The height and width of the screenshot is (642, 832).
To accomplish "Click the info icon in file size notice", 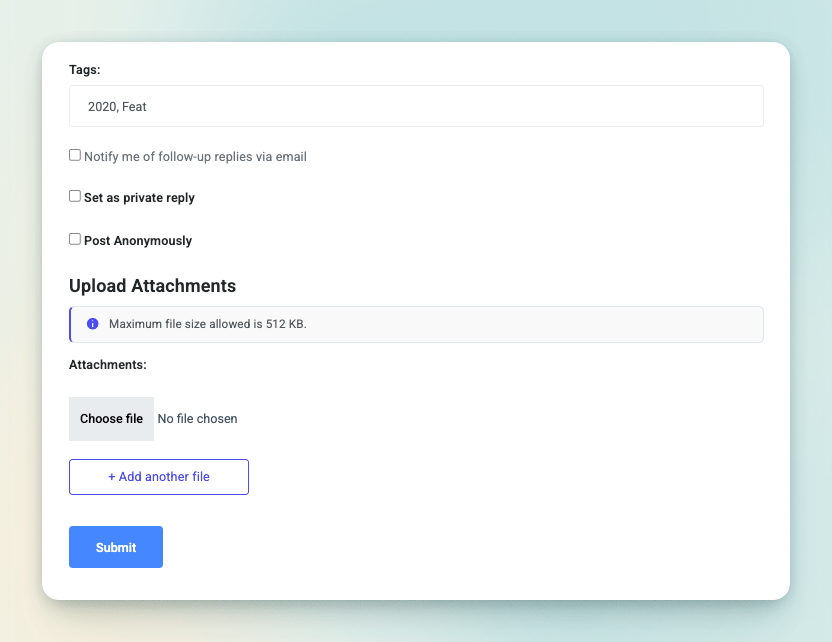I will click(93, 324).
